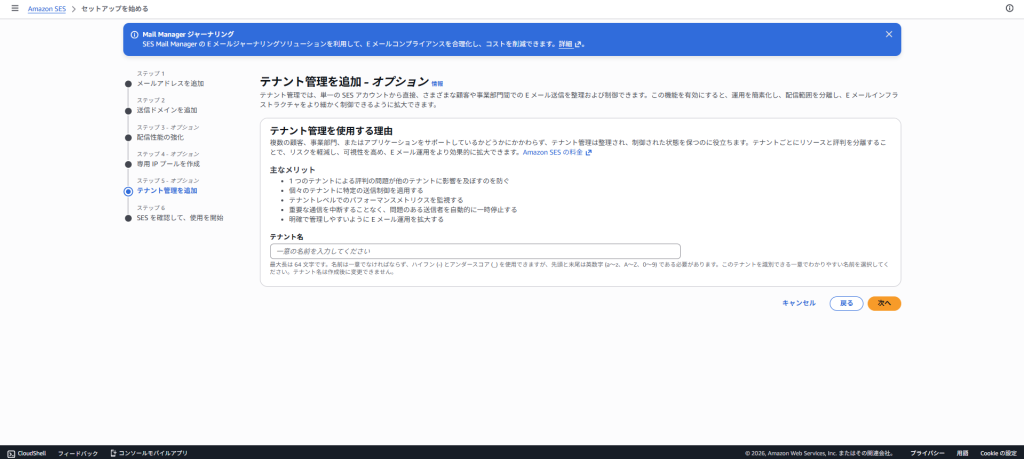This screenshot has height=459, width=1024.
Task: Open the CloudShell terminal icon
Action: [10, 453]
